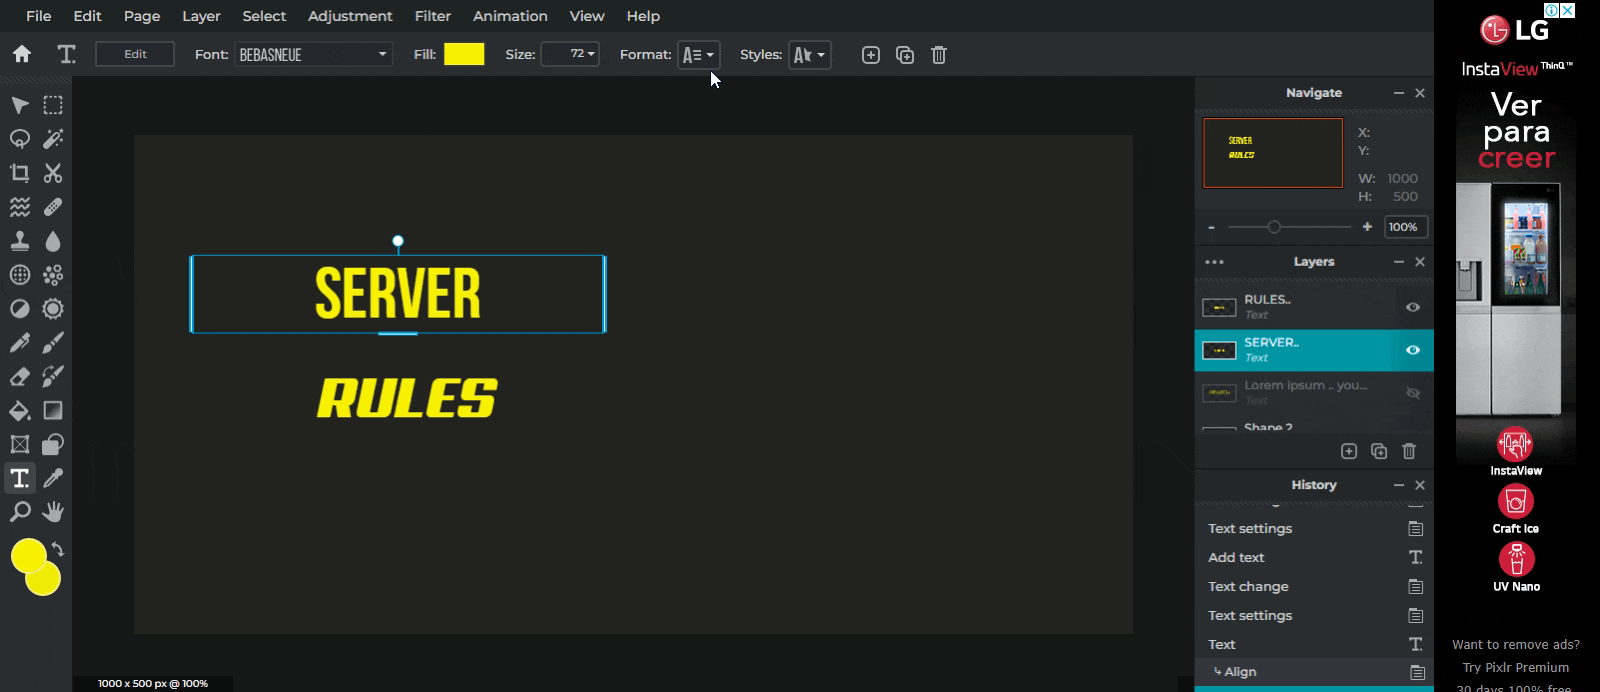The image size is (1600, 692).
Task: Open the View menu
Action: pyautogui.click(x=587, y=16)
